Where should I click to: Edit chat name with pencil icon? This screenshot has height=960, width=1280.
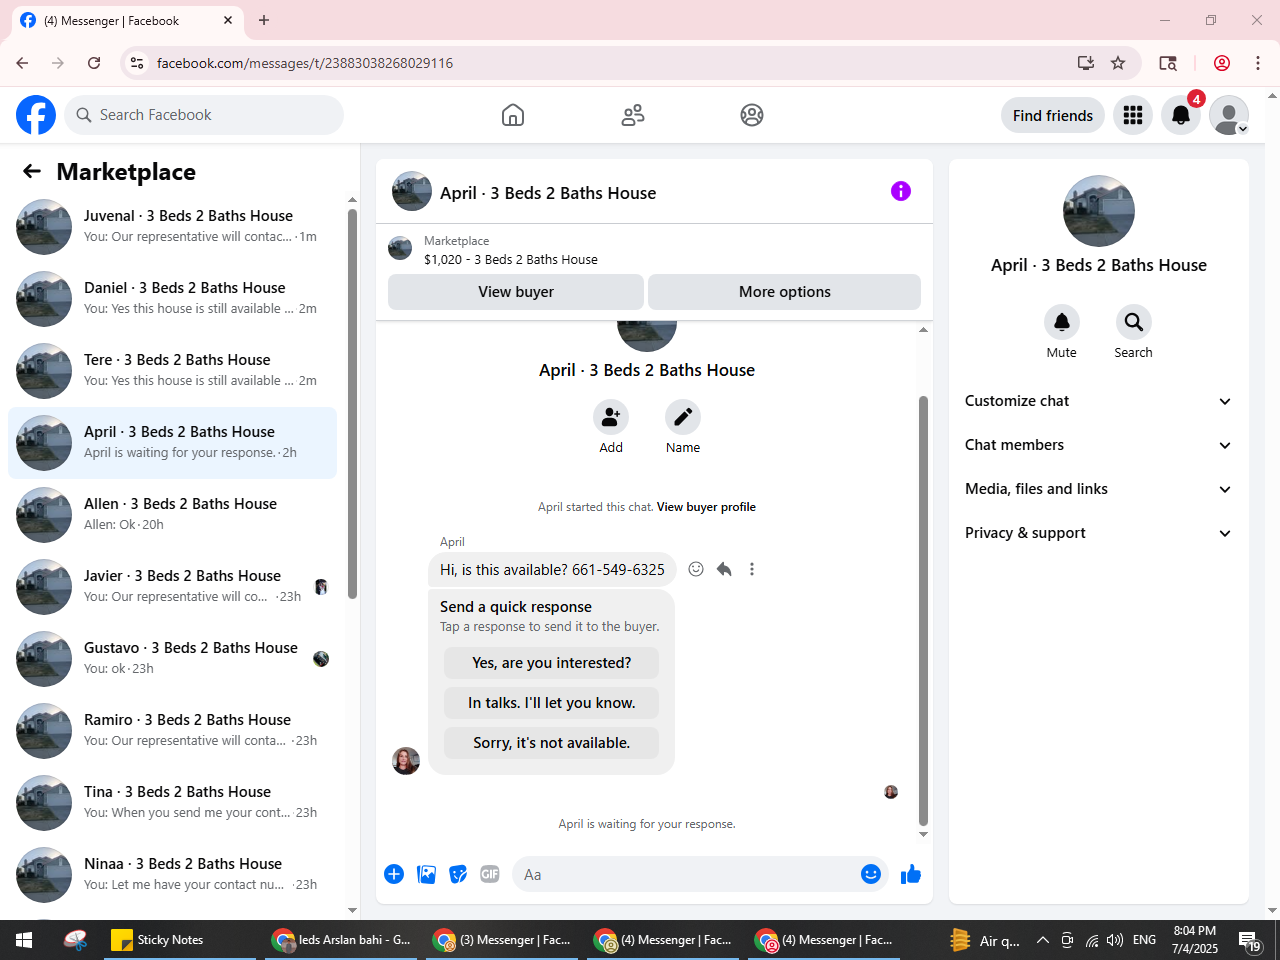click(x=683, y=417)
